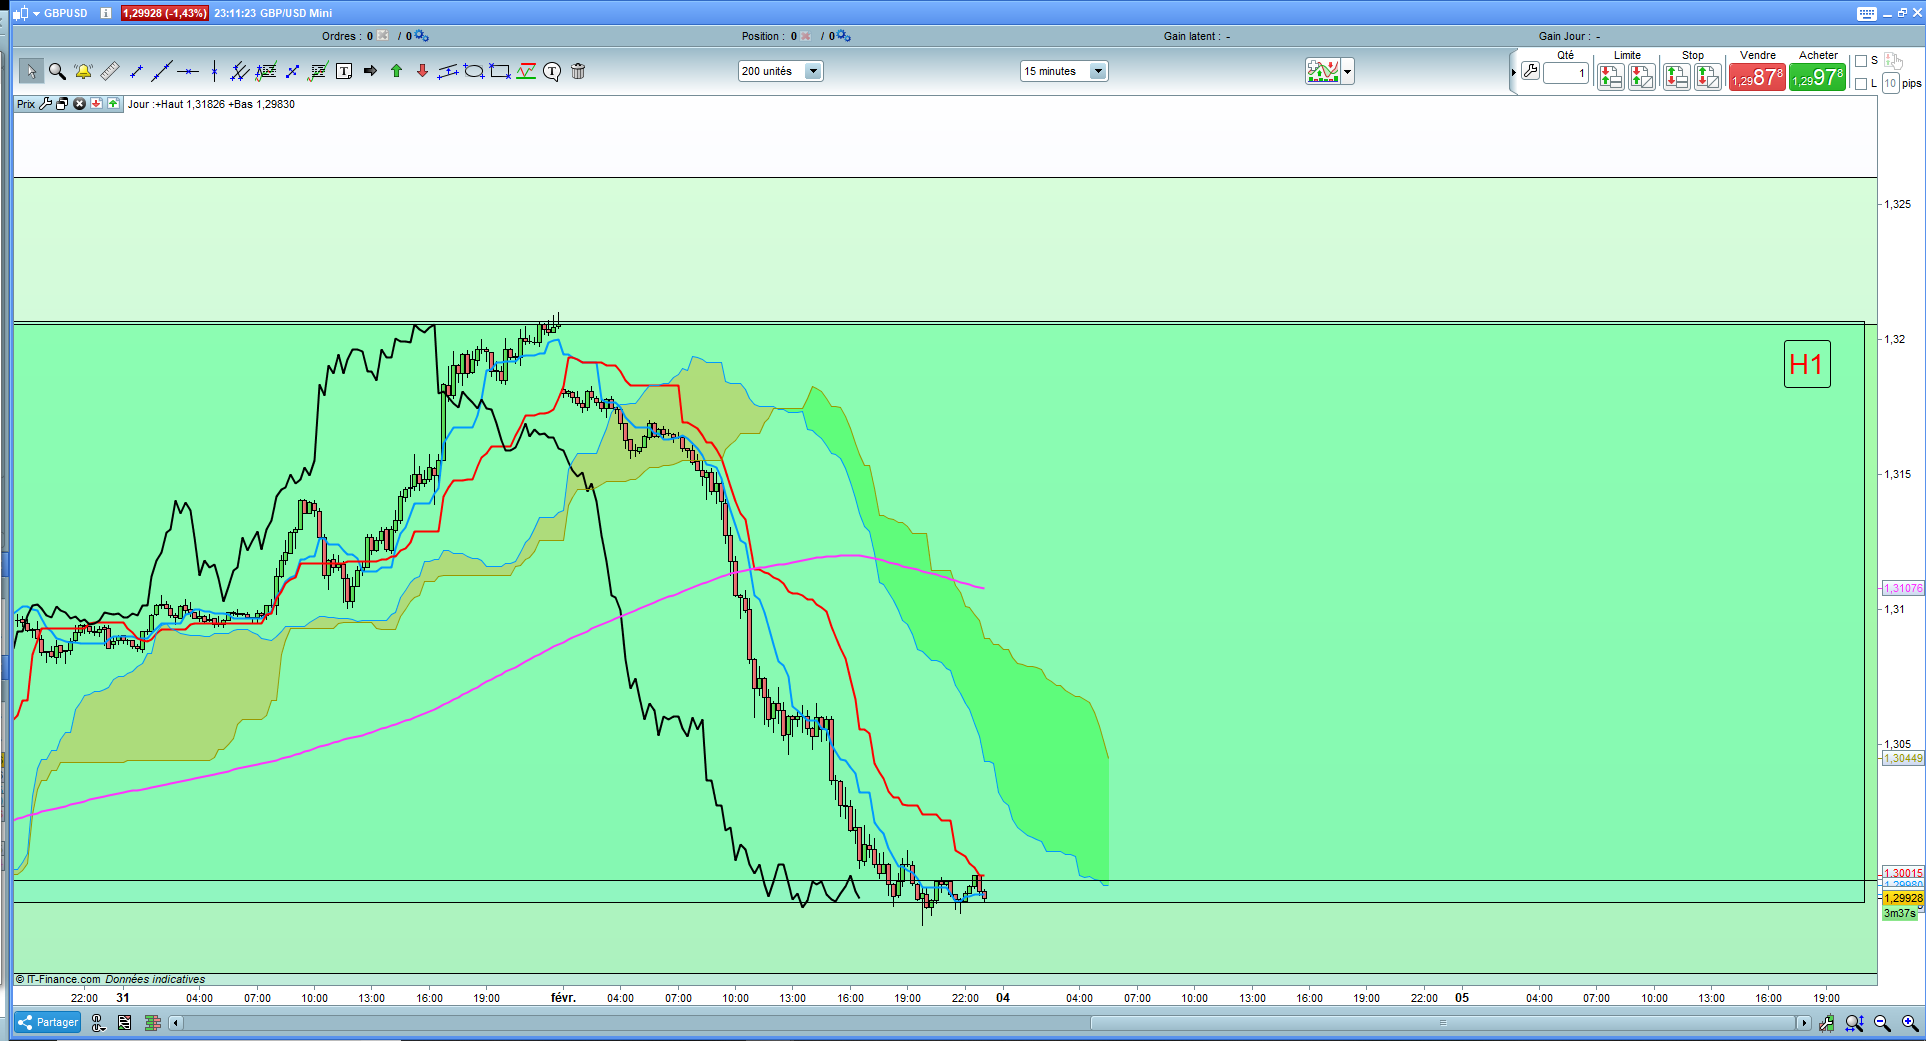Click the info icon beside GBPUSD
1926x1041 pixels.
click(x=106, y=13)
